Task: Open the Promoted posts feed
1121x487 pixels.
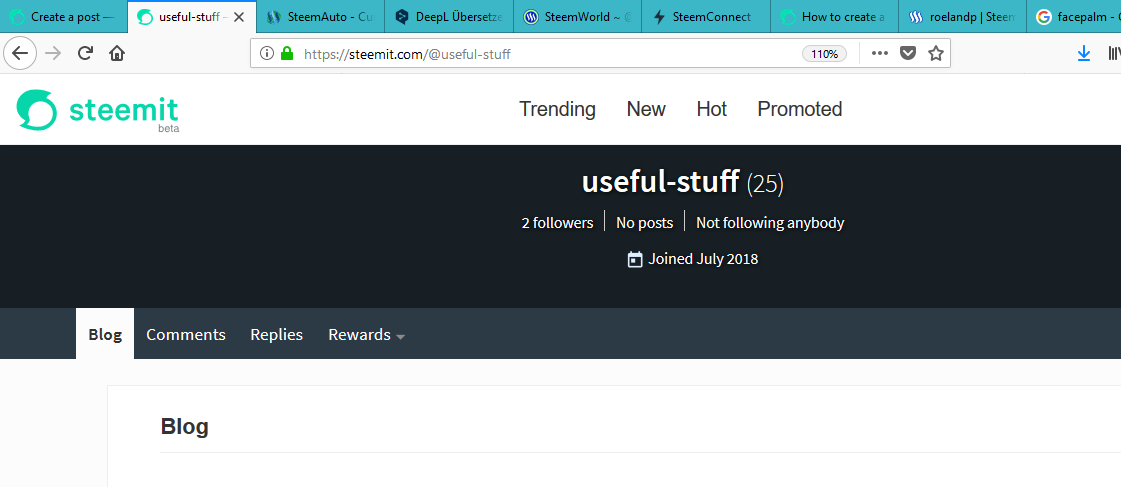Action: (x=799, y=109)
